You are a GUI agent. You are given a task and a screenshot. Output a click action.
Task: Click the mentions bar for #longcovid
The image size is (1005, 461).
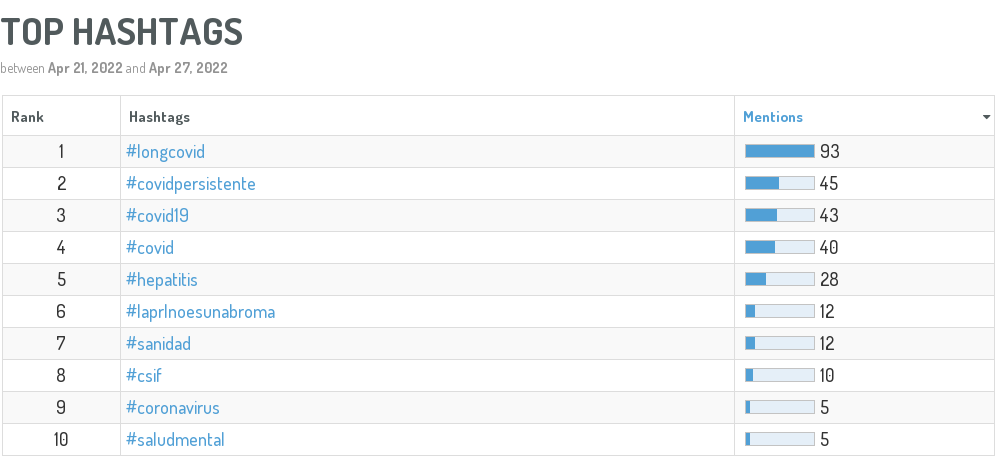tap(780, 152)
